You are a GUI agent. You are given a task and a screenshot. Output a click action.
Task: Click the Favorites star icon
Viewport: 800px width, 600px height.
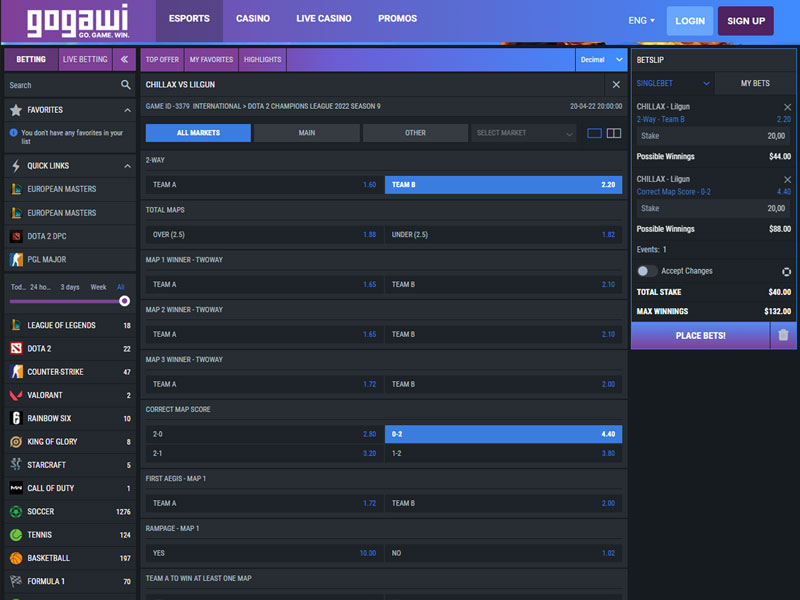(x=16, y=110)
